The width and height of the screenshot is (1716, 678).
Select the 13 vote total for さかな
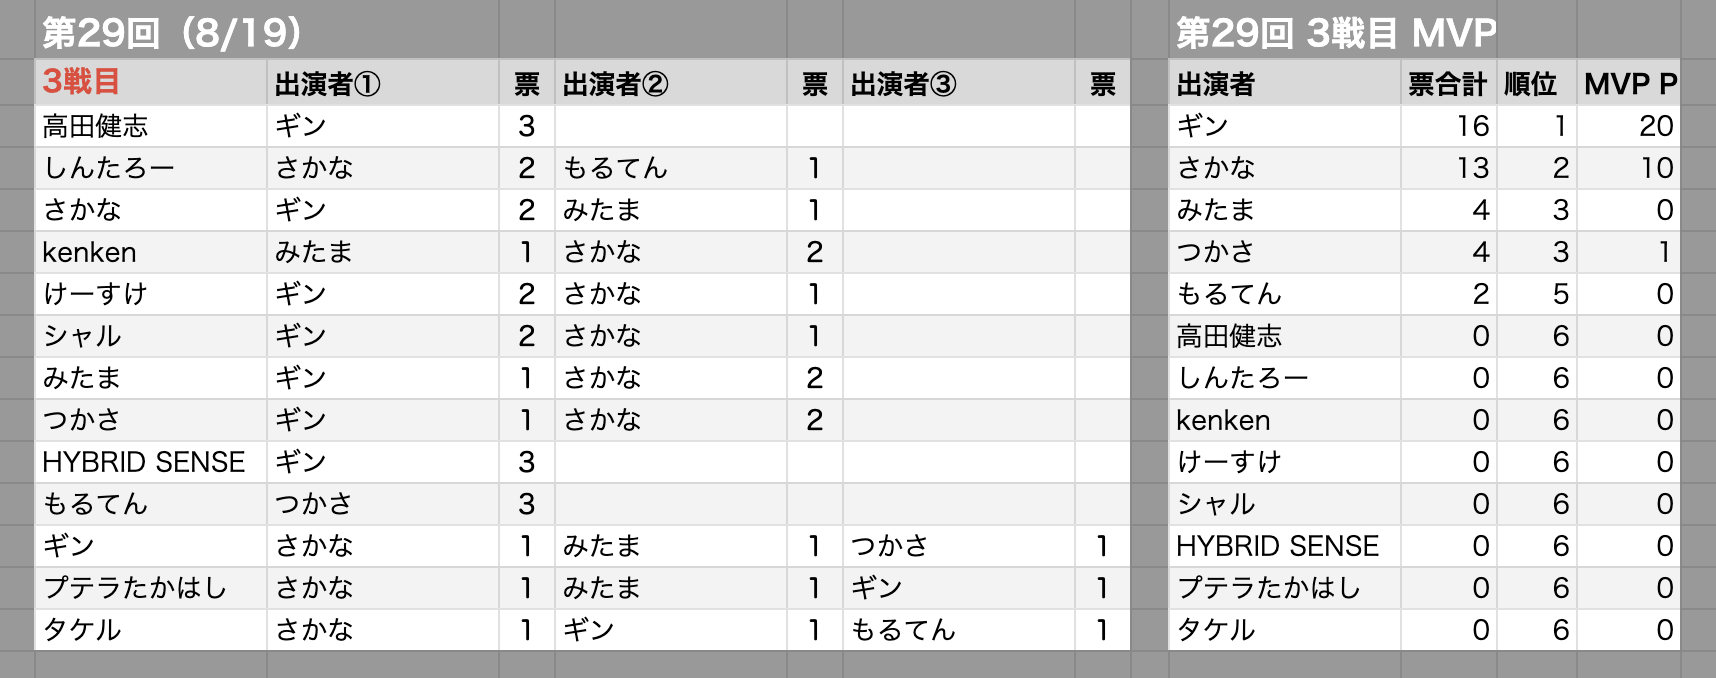point(1448,168)
